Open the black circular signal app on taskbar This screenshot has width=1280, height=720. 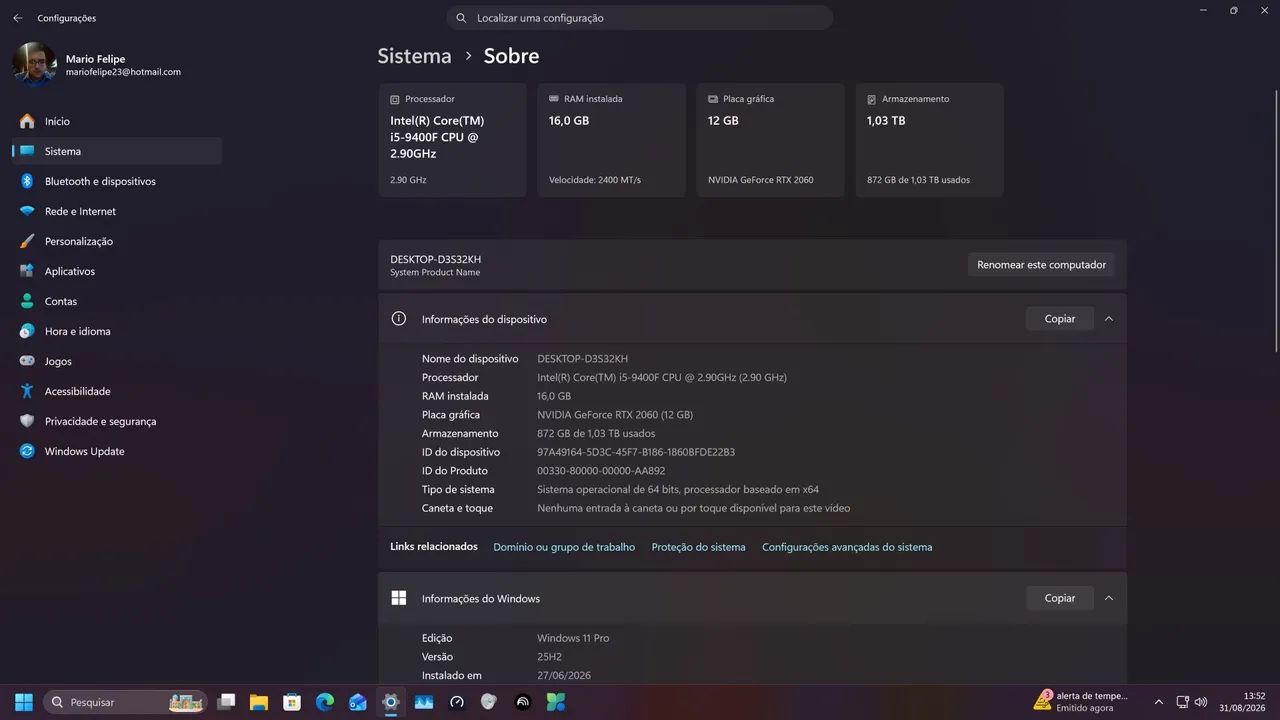click(522, 702)
